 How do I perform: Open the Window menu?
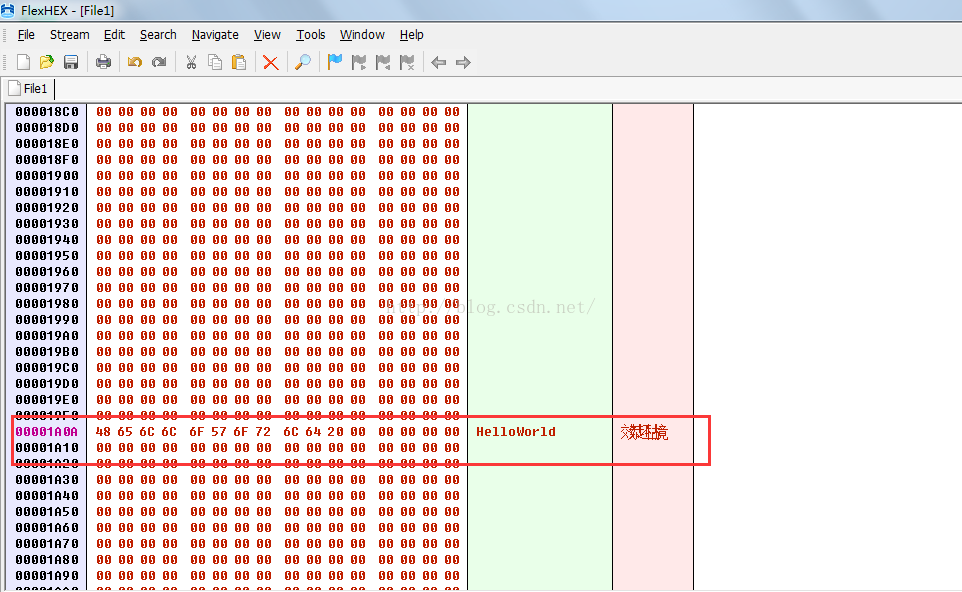pyautogui.click(x=363, y=35)
